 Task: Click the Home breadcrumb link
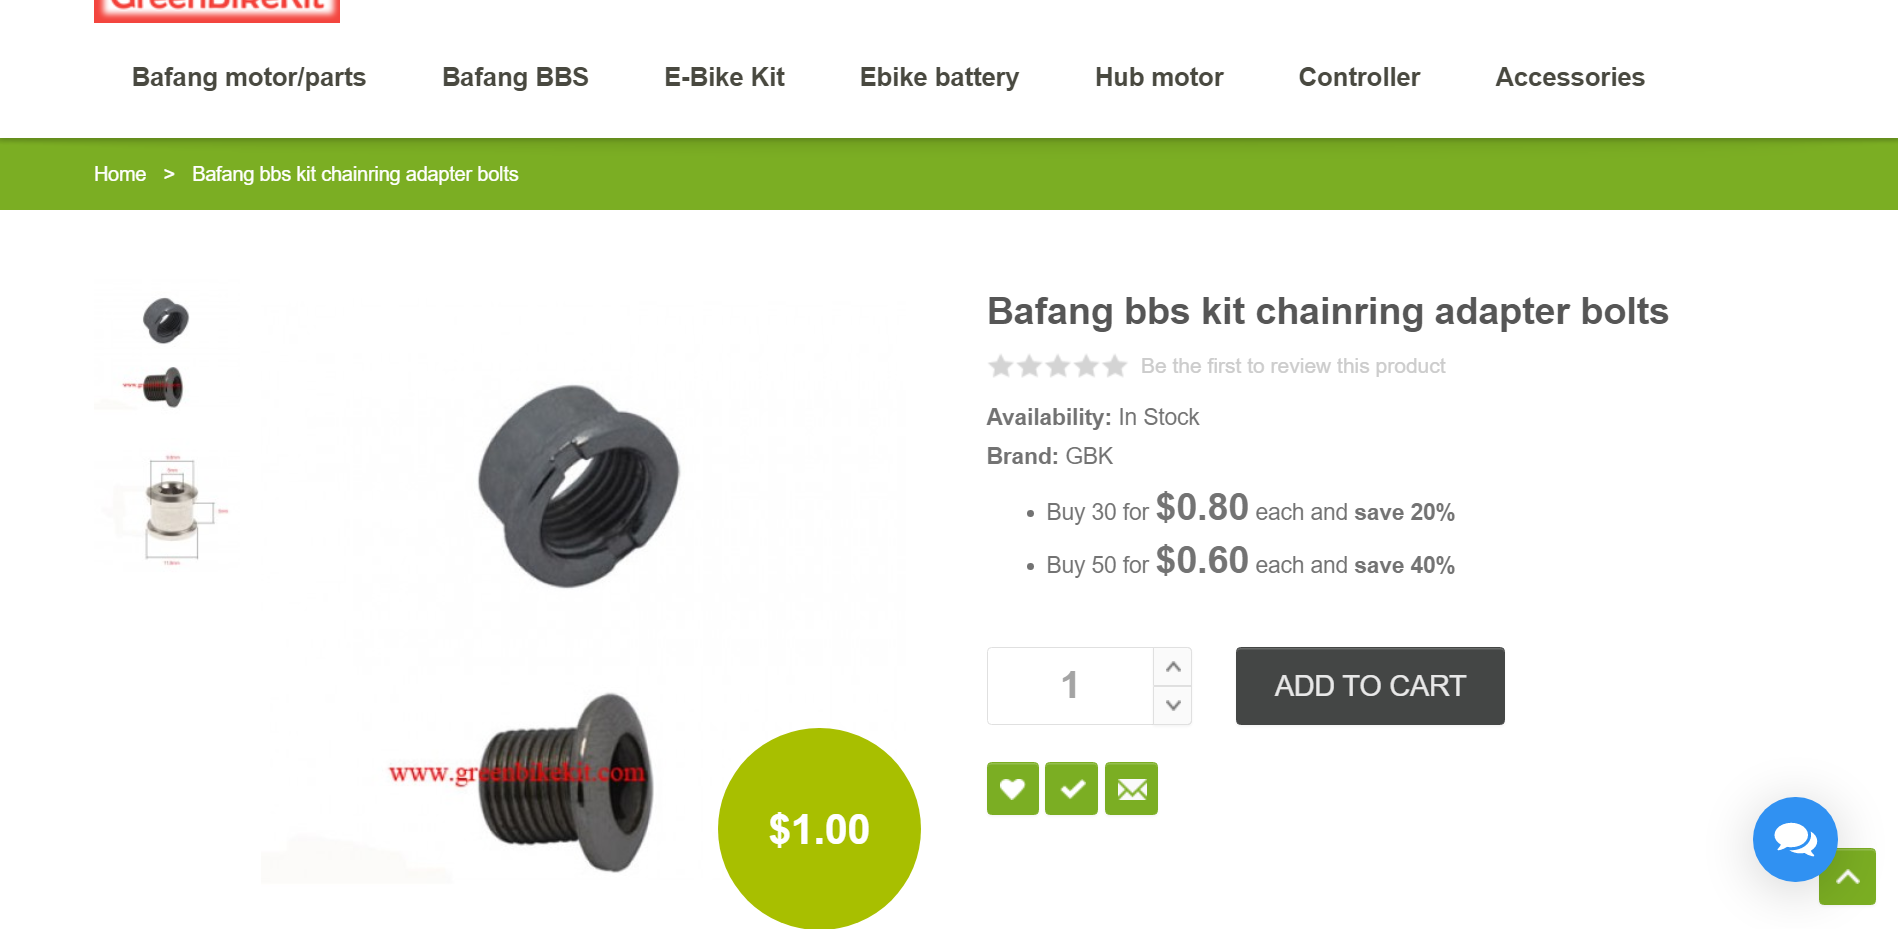tap(120, 174)
